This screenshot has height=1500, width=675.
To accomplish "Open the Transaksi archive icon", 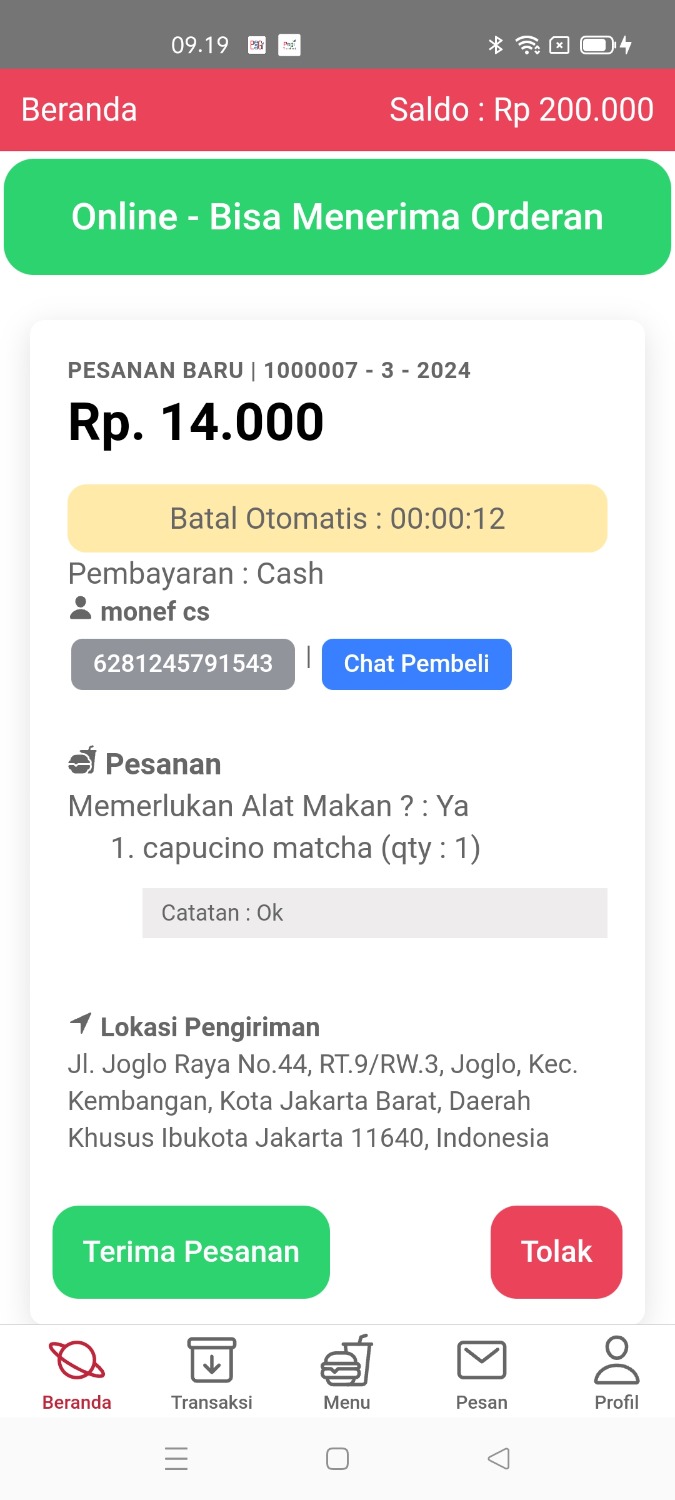I will click(212, 1361).
